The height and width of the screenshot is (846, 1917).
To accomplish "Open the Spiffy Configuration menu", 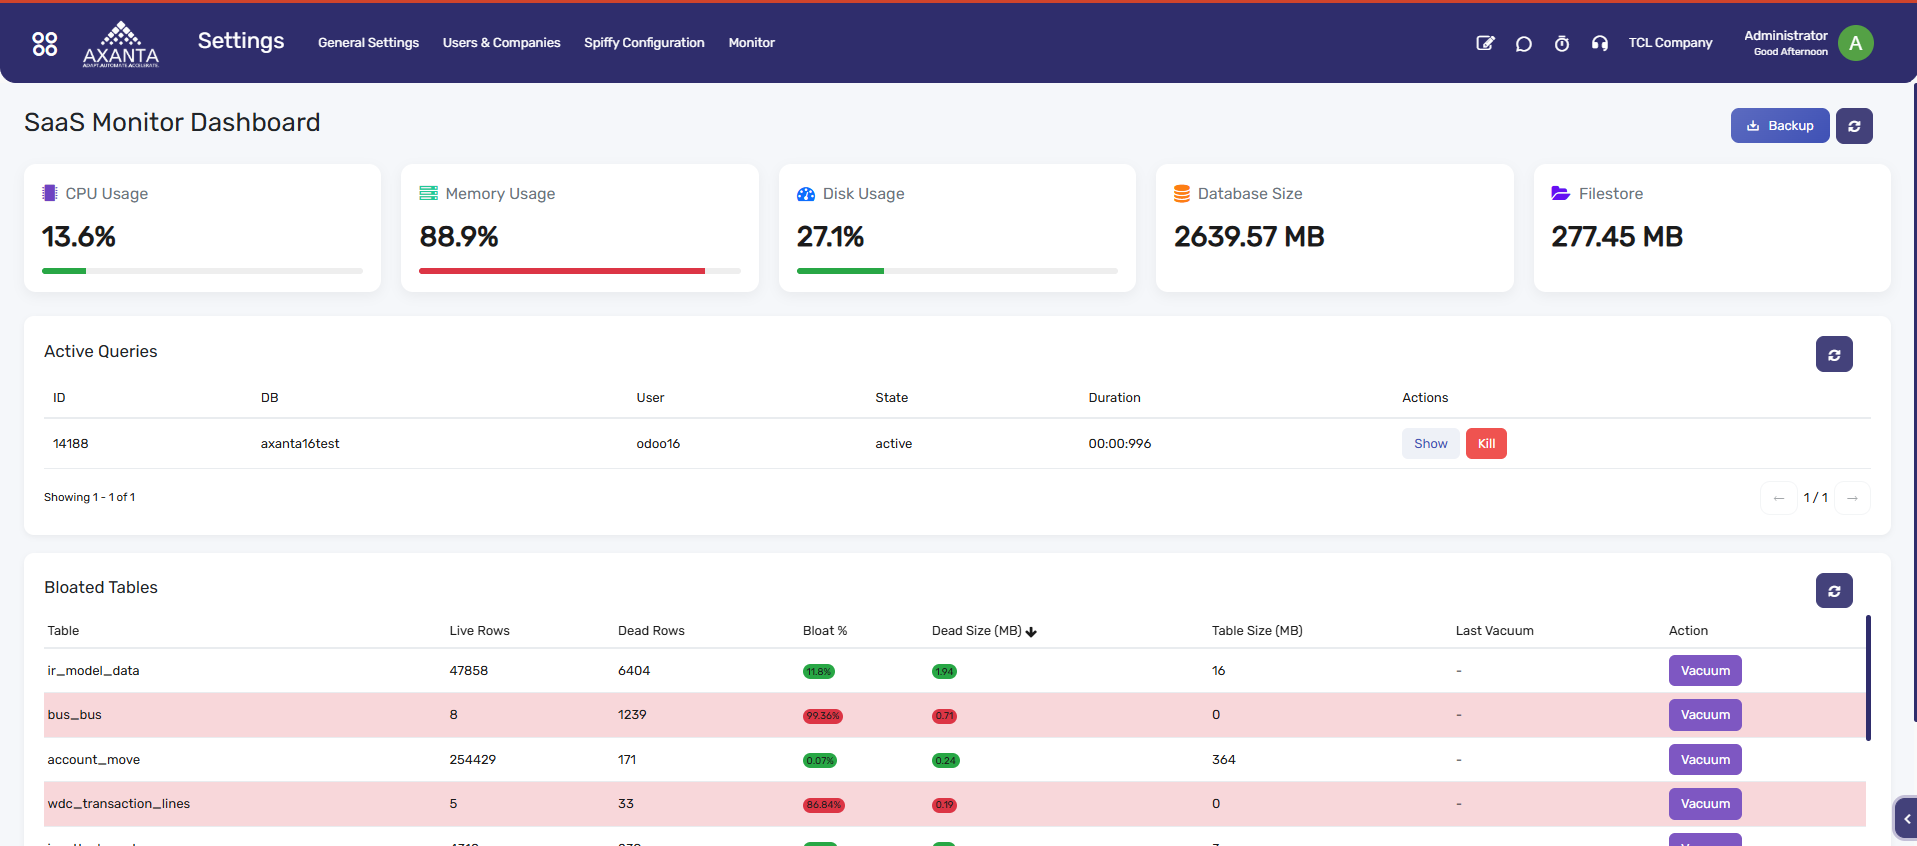I will pyautogui.click(x=644, y=43).
